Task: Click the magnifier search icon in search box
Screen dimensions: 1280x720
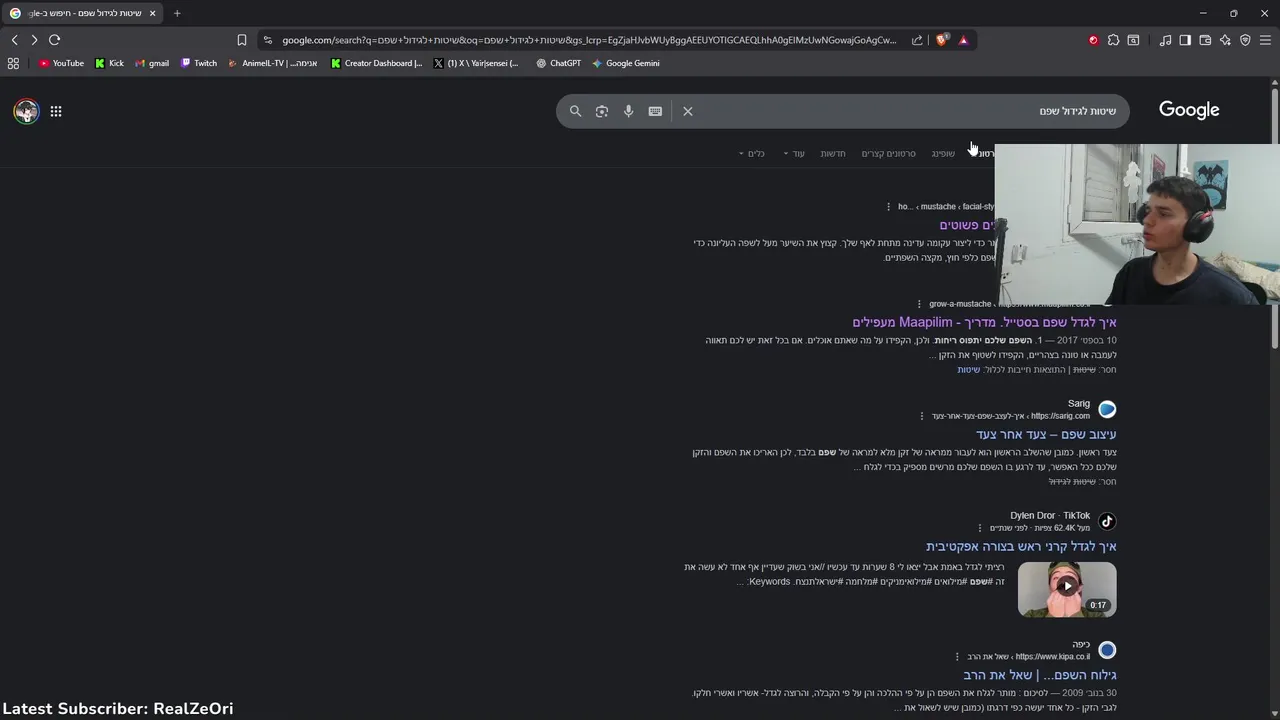Action: pos(575,111)
